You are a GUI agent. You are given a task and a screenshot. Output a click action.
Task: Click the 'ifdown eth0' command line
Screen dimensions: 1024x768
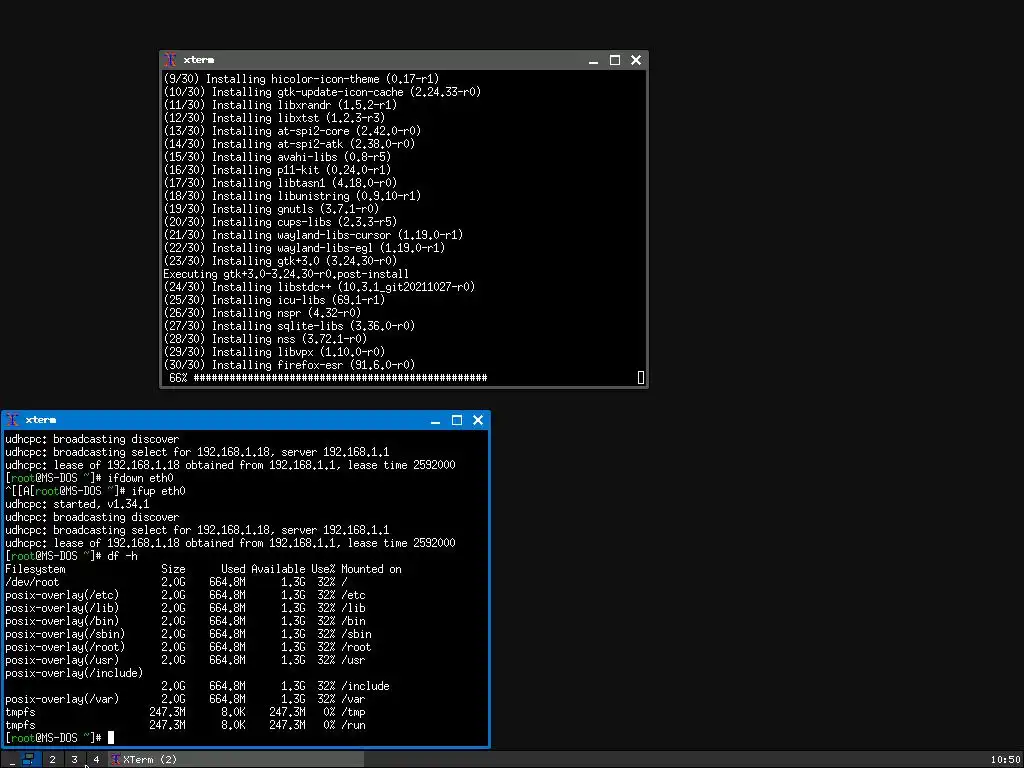point(89,479)
